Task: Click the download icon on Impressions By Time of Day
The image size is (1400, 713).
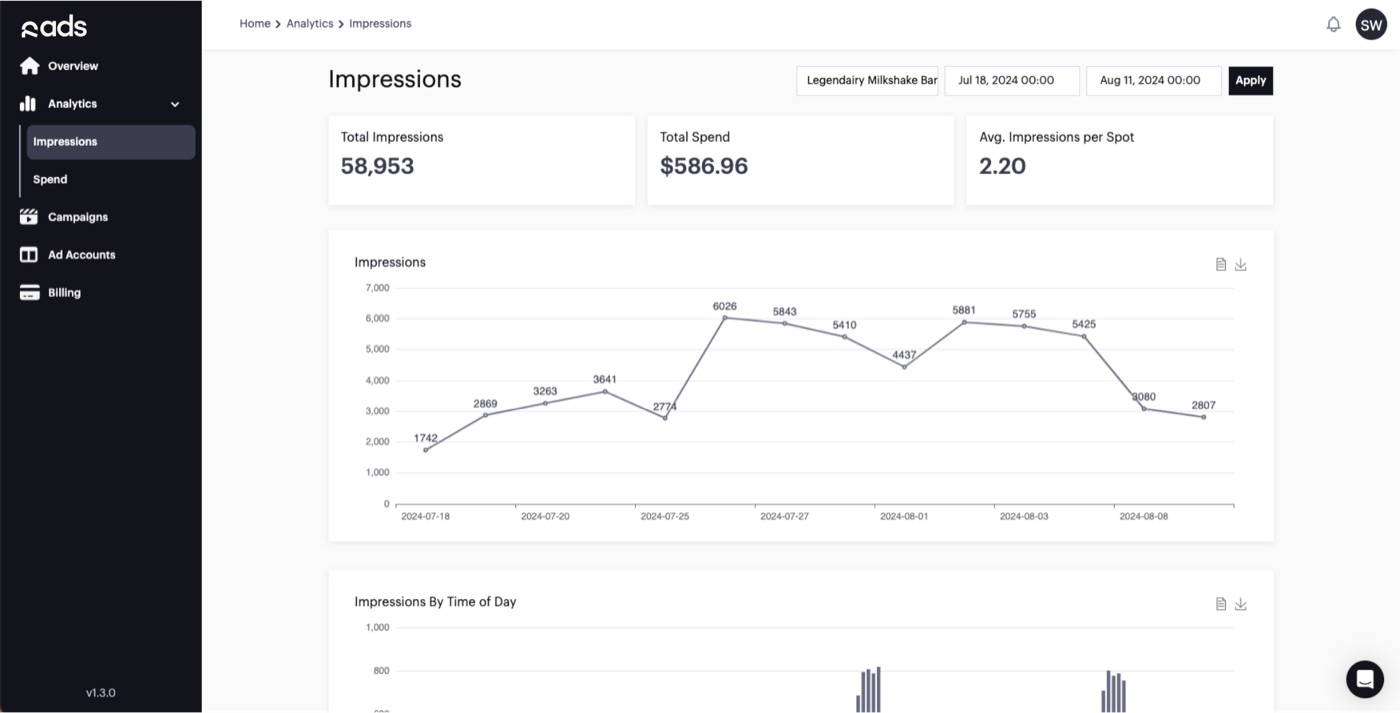Action: coord(1241,603)
